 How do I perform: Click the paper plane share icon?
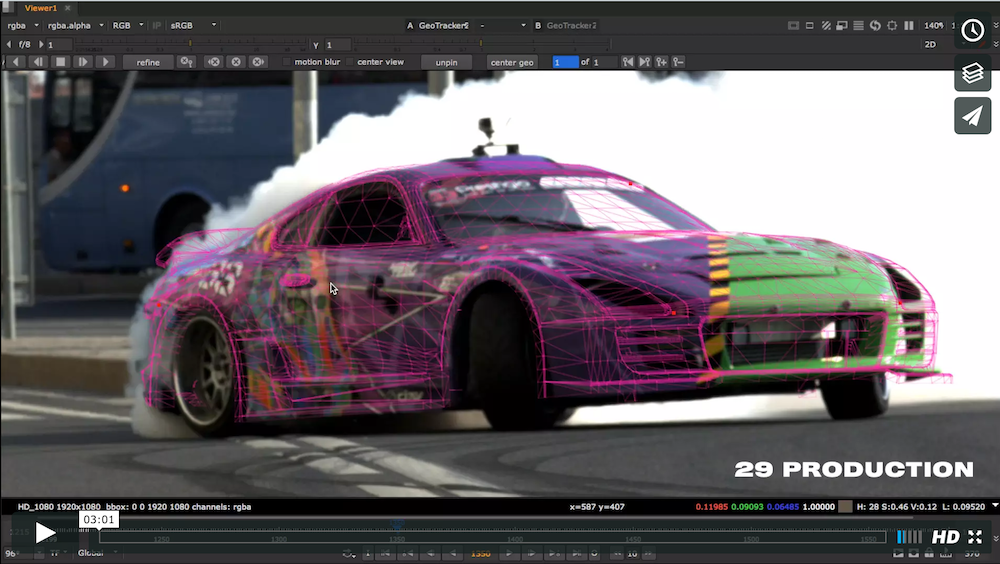972,116
